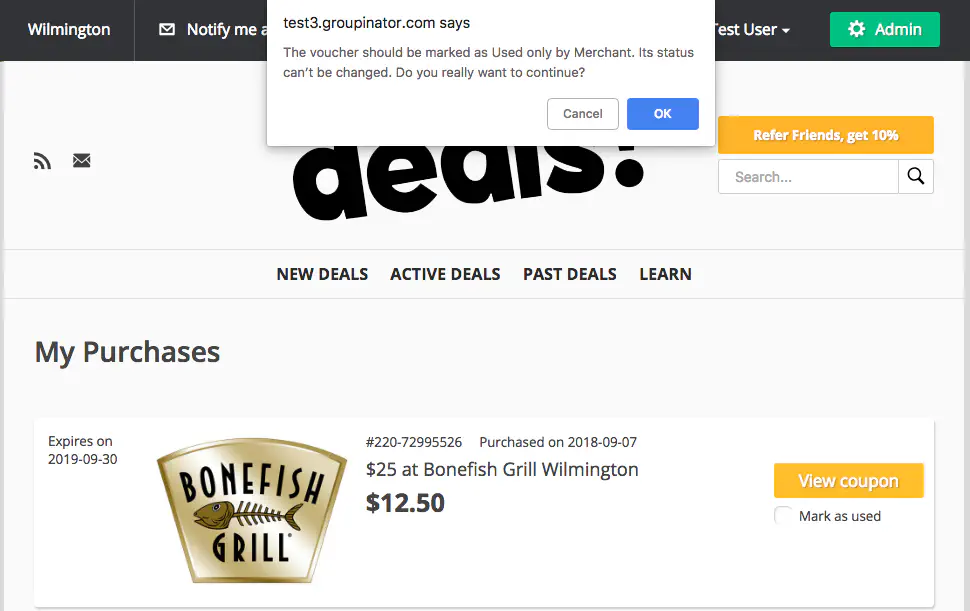
Task: Click the View coupon button
Action: [848, 480]
